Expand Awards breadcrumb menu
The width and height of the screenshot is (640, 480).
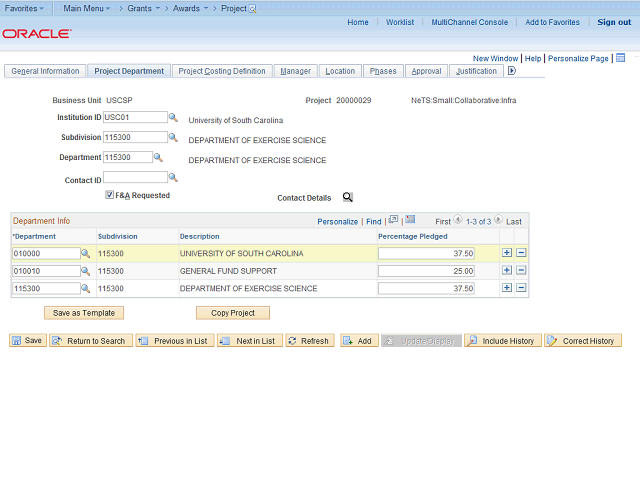(190, 8)
